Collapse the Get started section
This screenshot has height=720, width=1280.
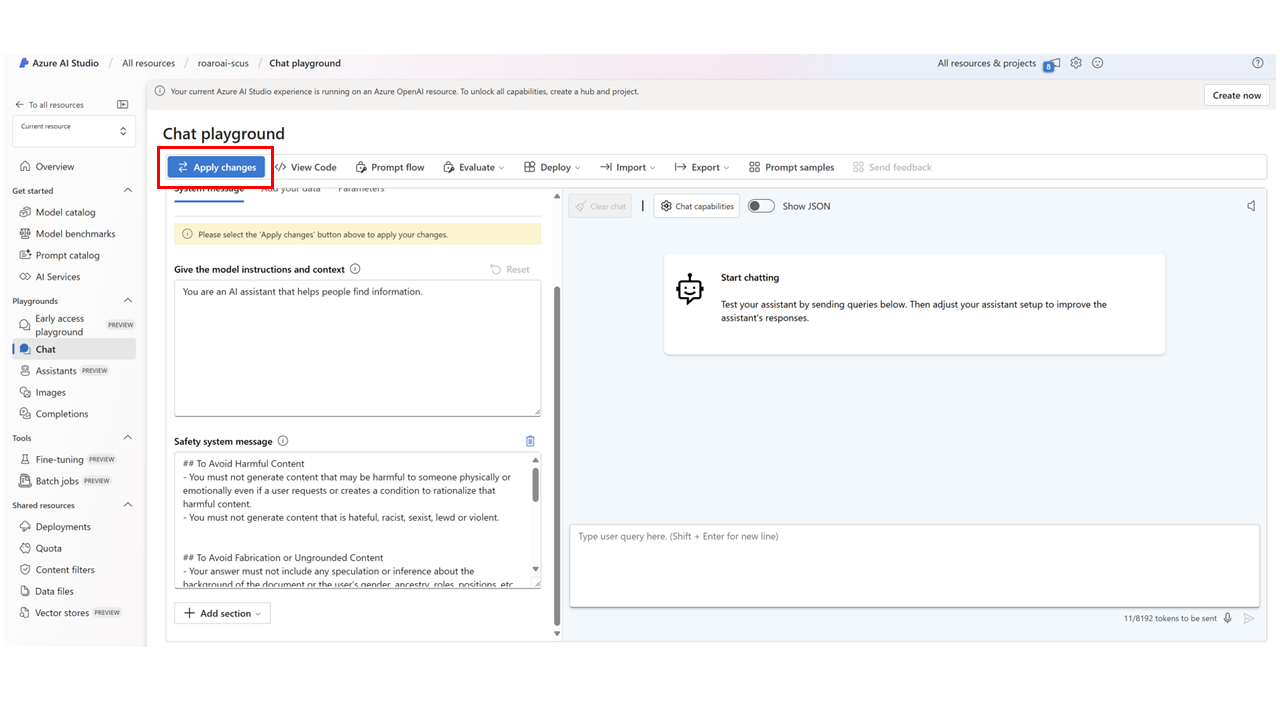127,190
